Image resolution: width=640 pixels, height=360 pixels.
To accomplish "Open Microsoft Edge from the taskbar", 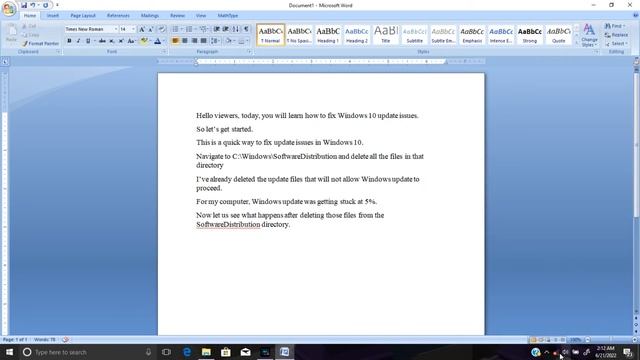I will pos(187,352).
